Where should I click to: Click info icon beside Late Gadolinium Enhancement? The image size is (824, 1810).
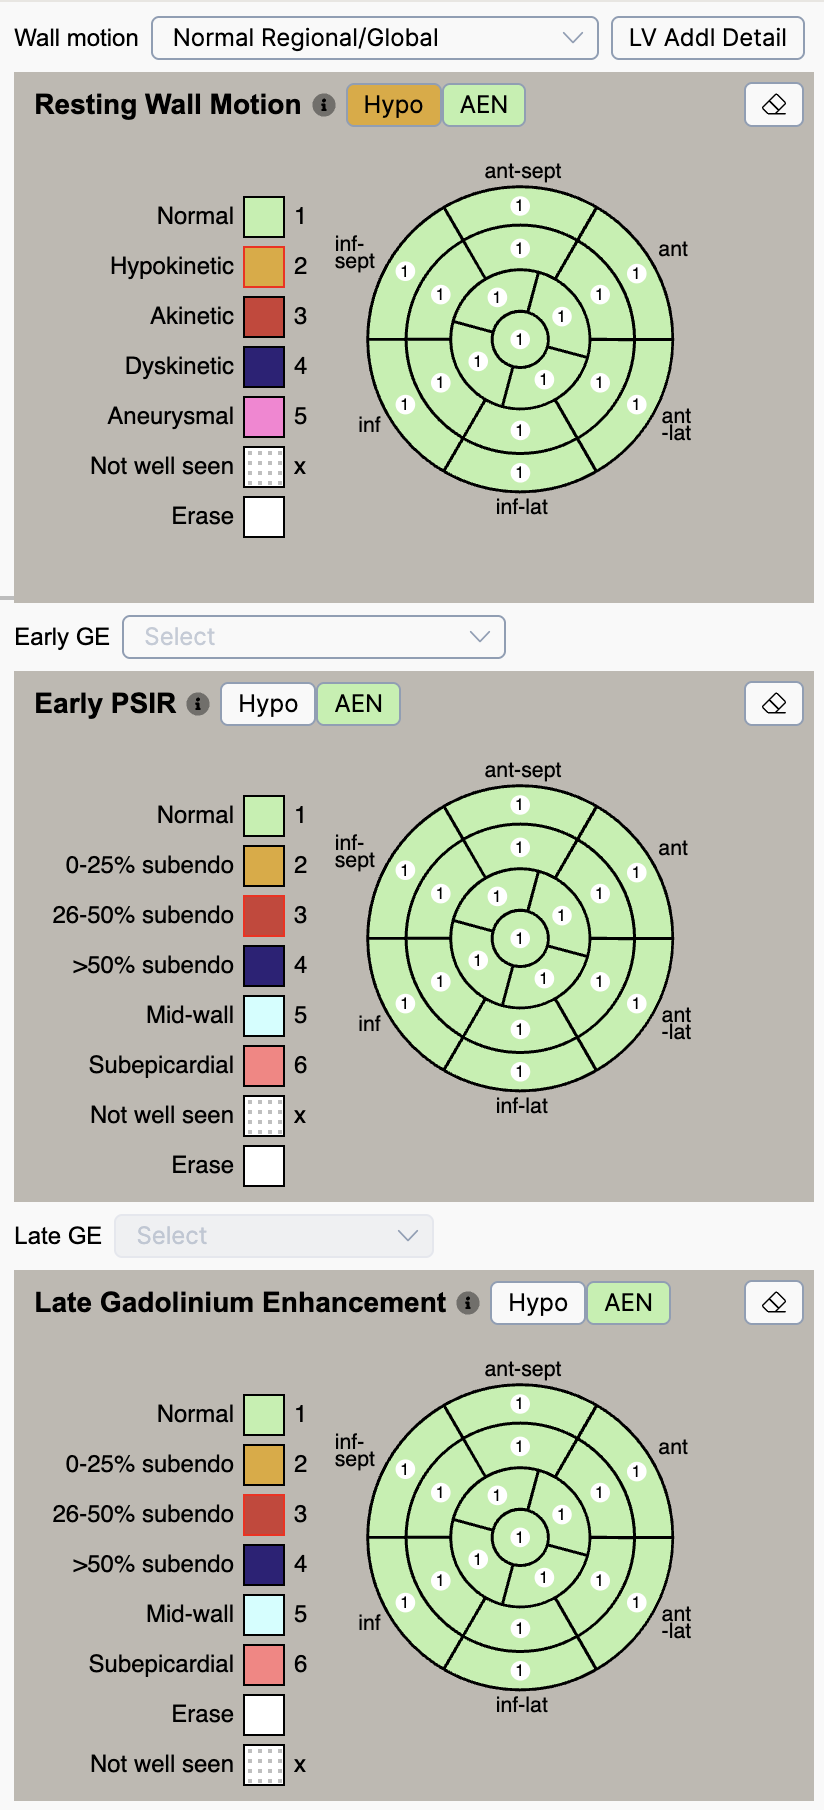pyautogui.click(x=467, y=1303)
